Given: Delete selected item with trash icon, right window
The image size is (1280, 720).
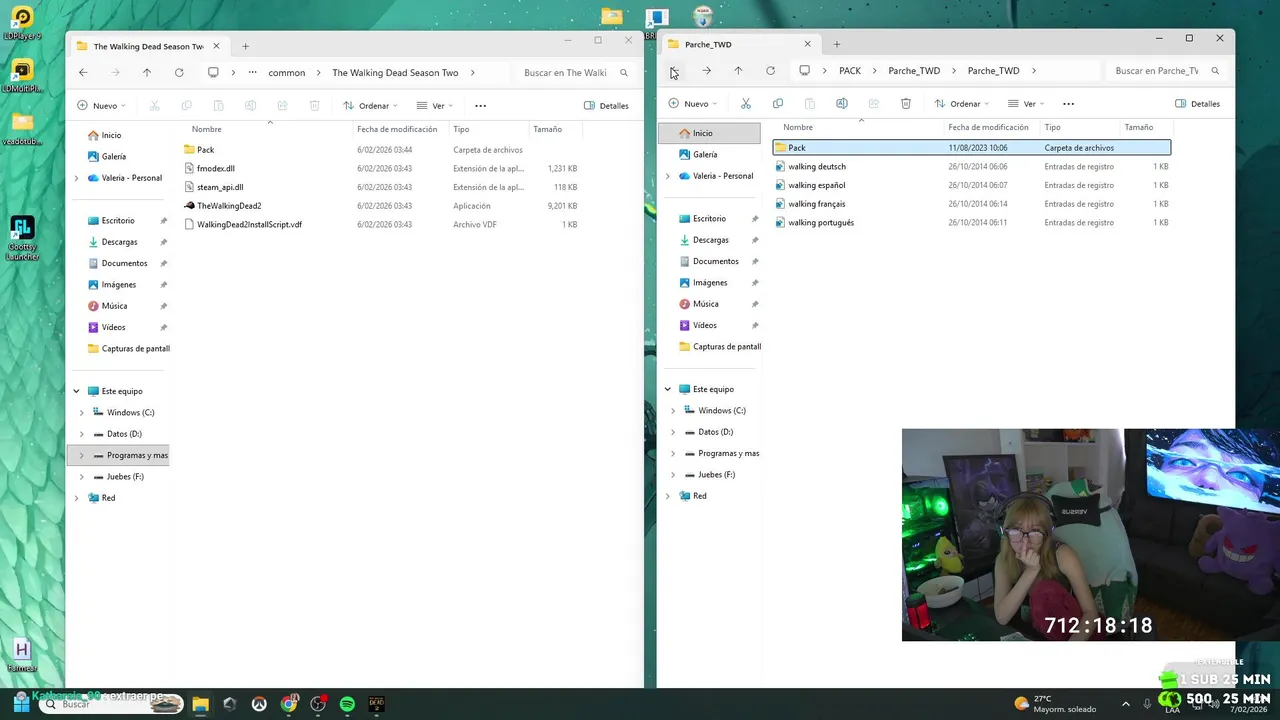Looking at the screenshot, I should tap(906, 103).
